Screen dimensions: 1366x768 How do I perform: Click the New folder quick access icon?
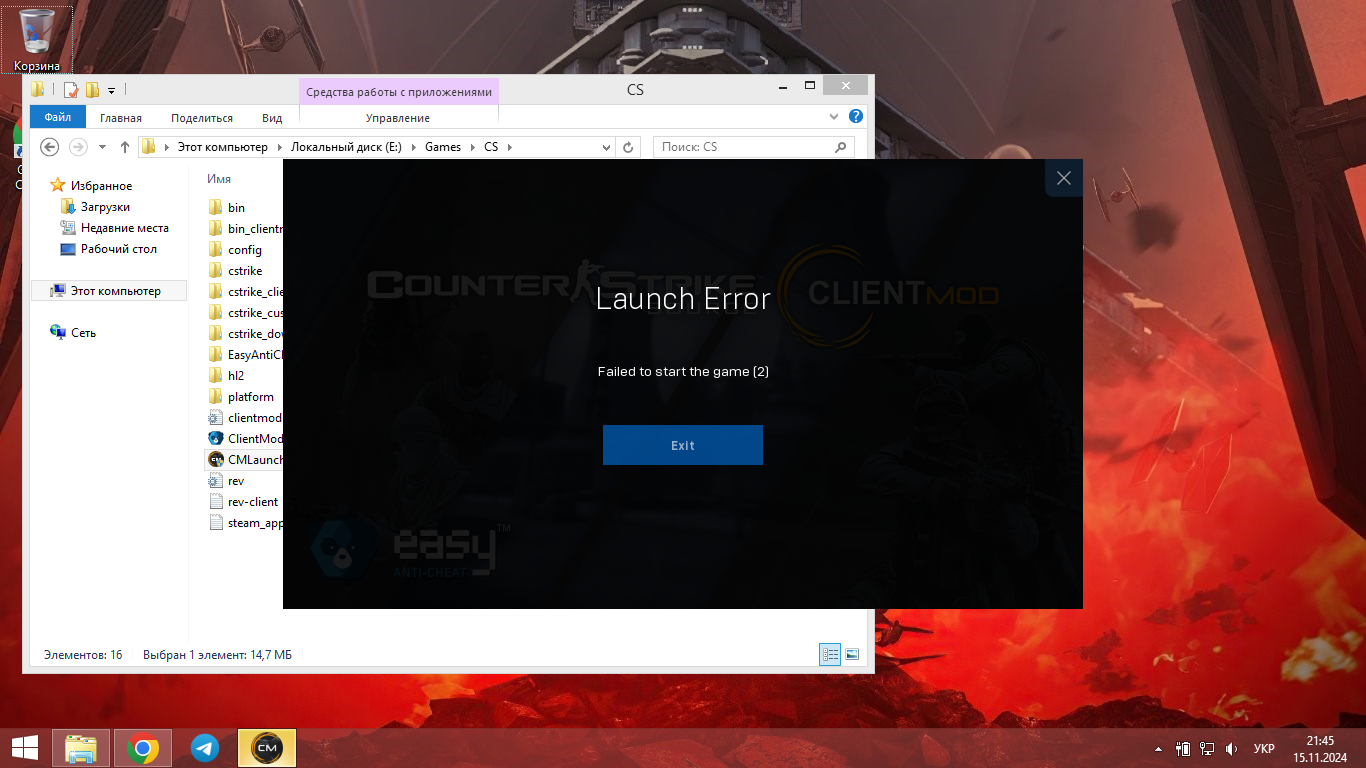92,90
